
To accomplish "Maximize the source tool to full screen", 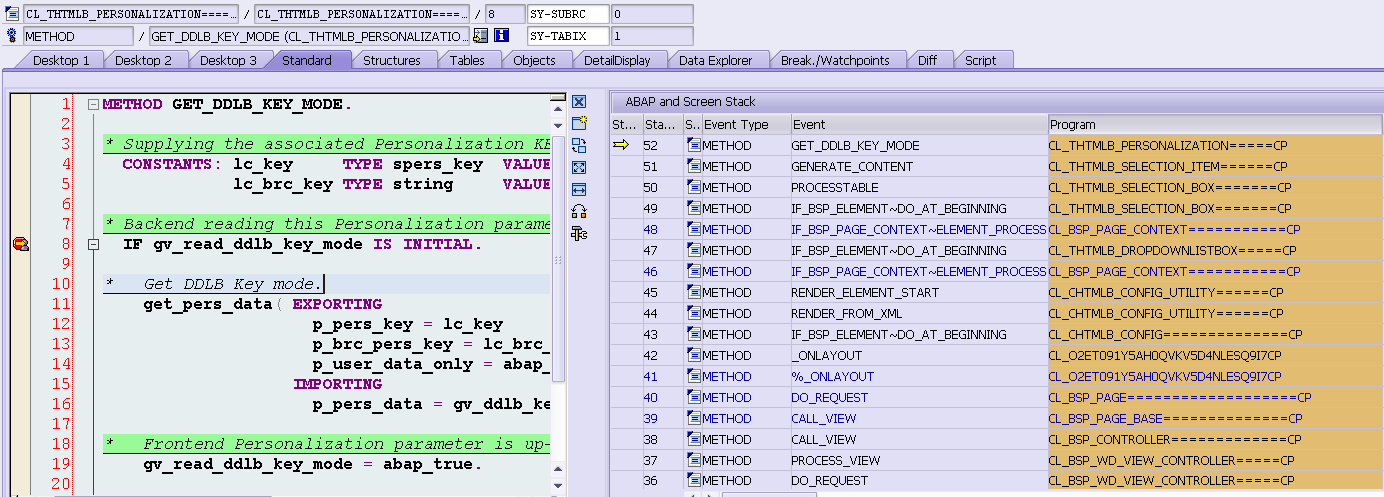I will (x=578, y=167).
